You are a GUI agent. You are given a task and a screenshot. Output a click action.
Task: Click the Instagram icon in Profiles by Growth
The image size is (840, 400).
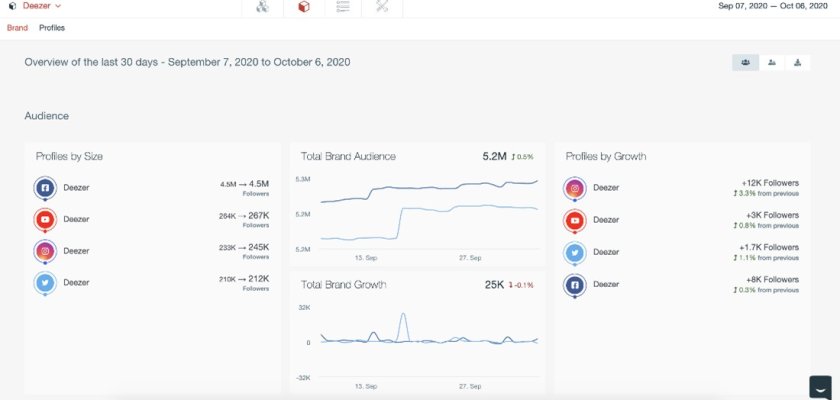pos(575,187)
